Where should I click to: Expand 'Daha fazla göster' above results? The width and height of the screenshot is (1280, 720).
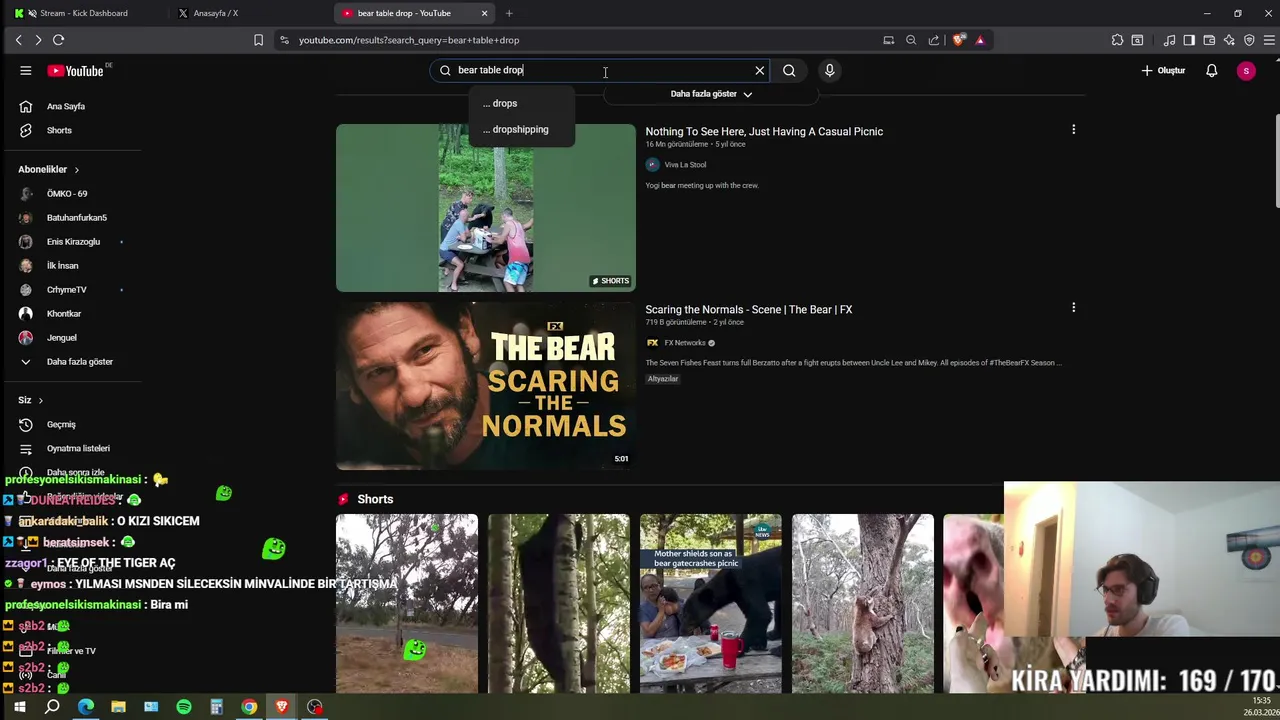[711, 94]
